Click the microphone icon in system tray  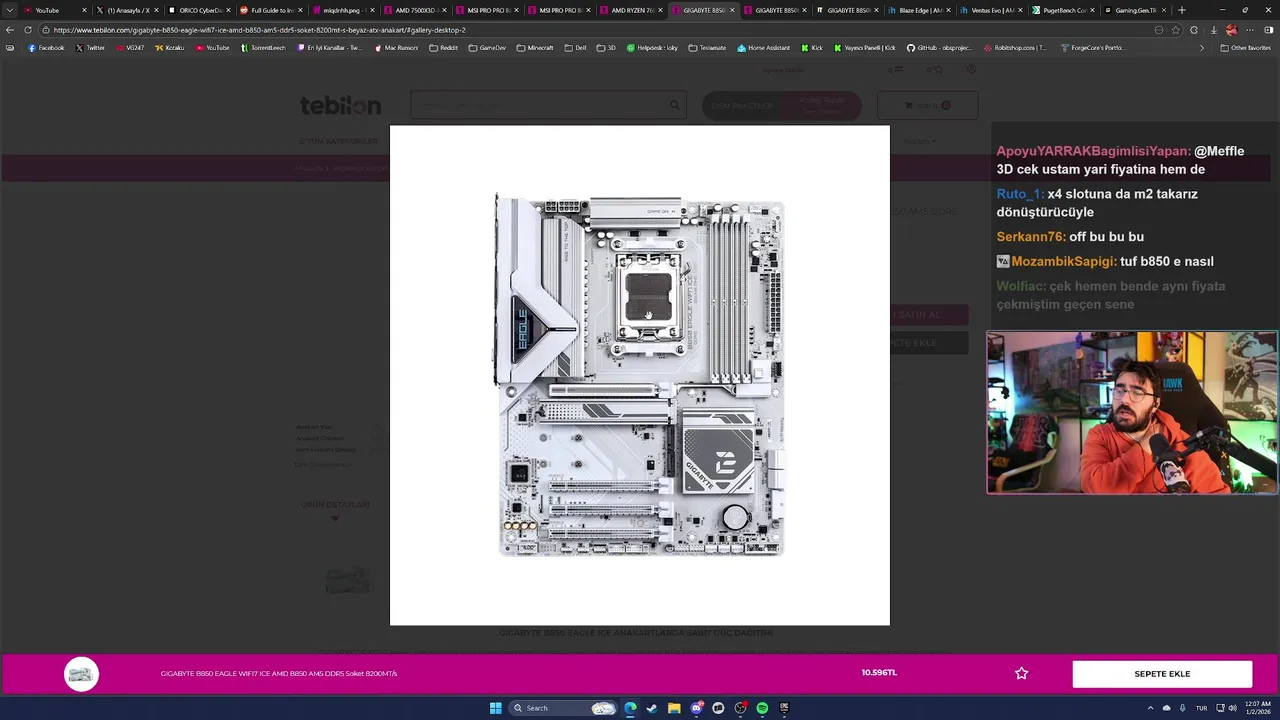[1183, 708]
